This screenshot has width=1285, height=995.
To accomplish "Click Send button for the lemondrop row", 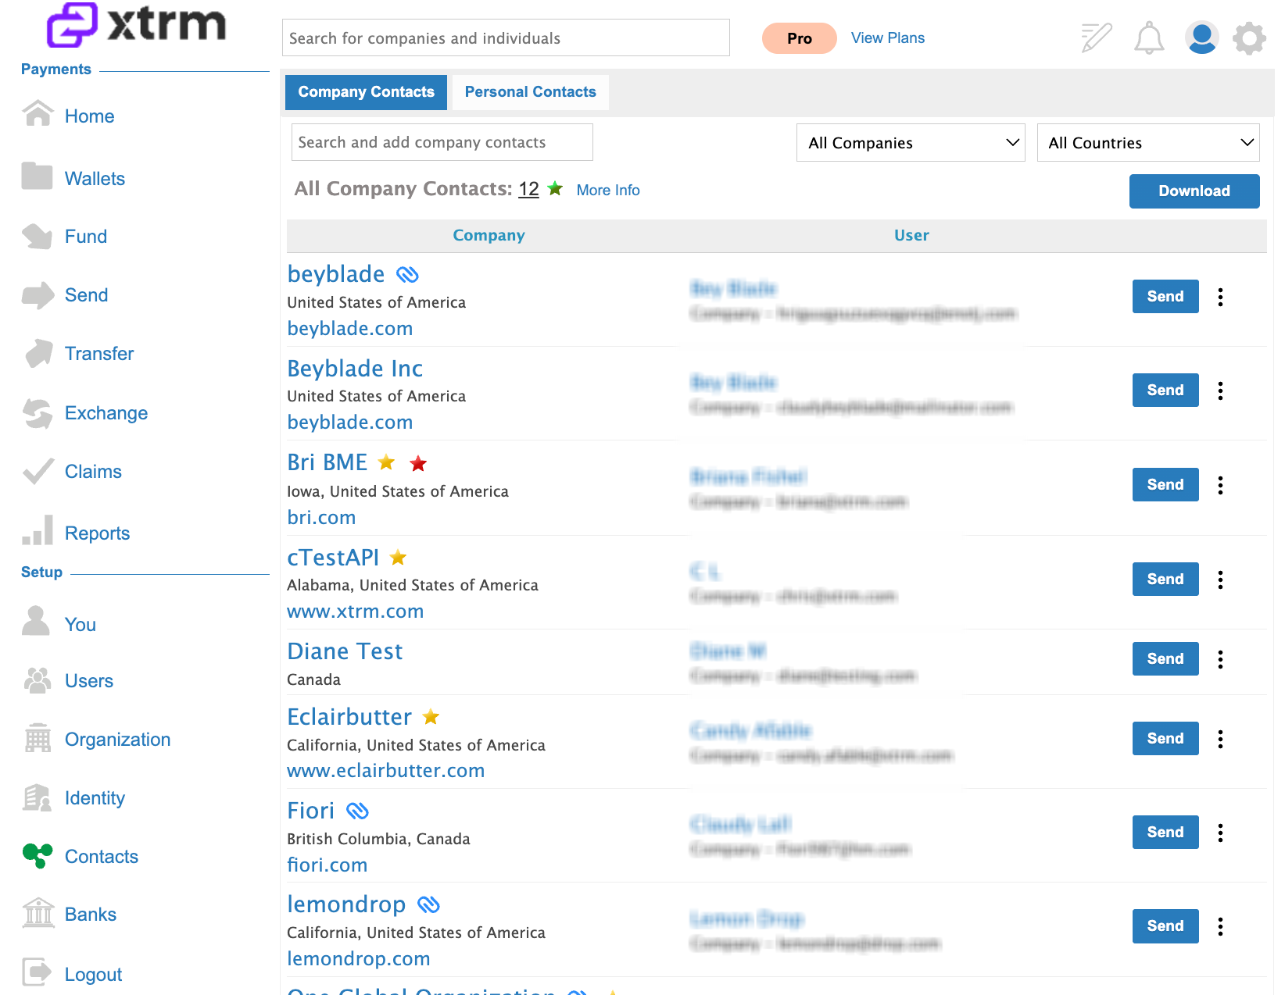I will coord(1165,926).
